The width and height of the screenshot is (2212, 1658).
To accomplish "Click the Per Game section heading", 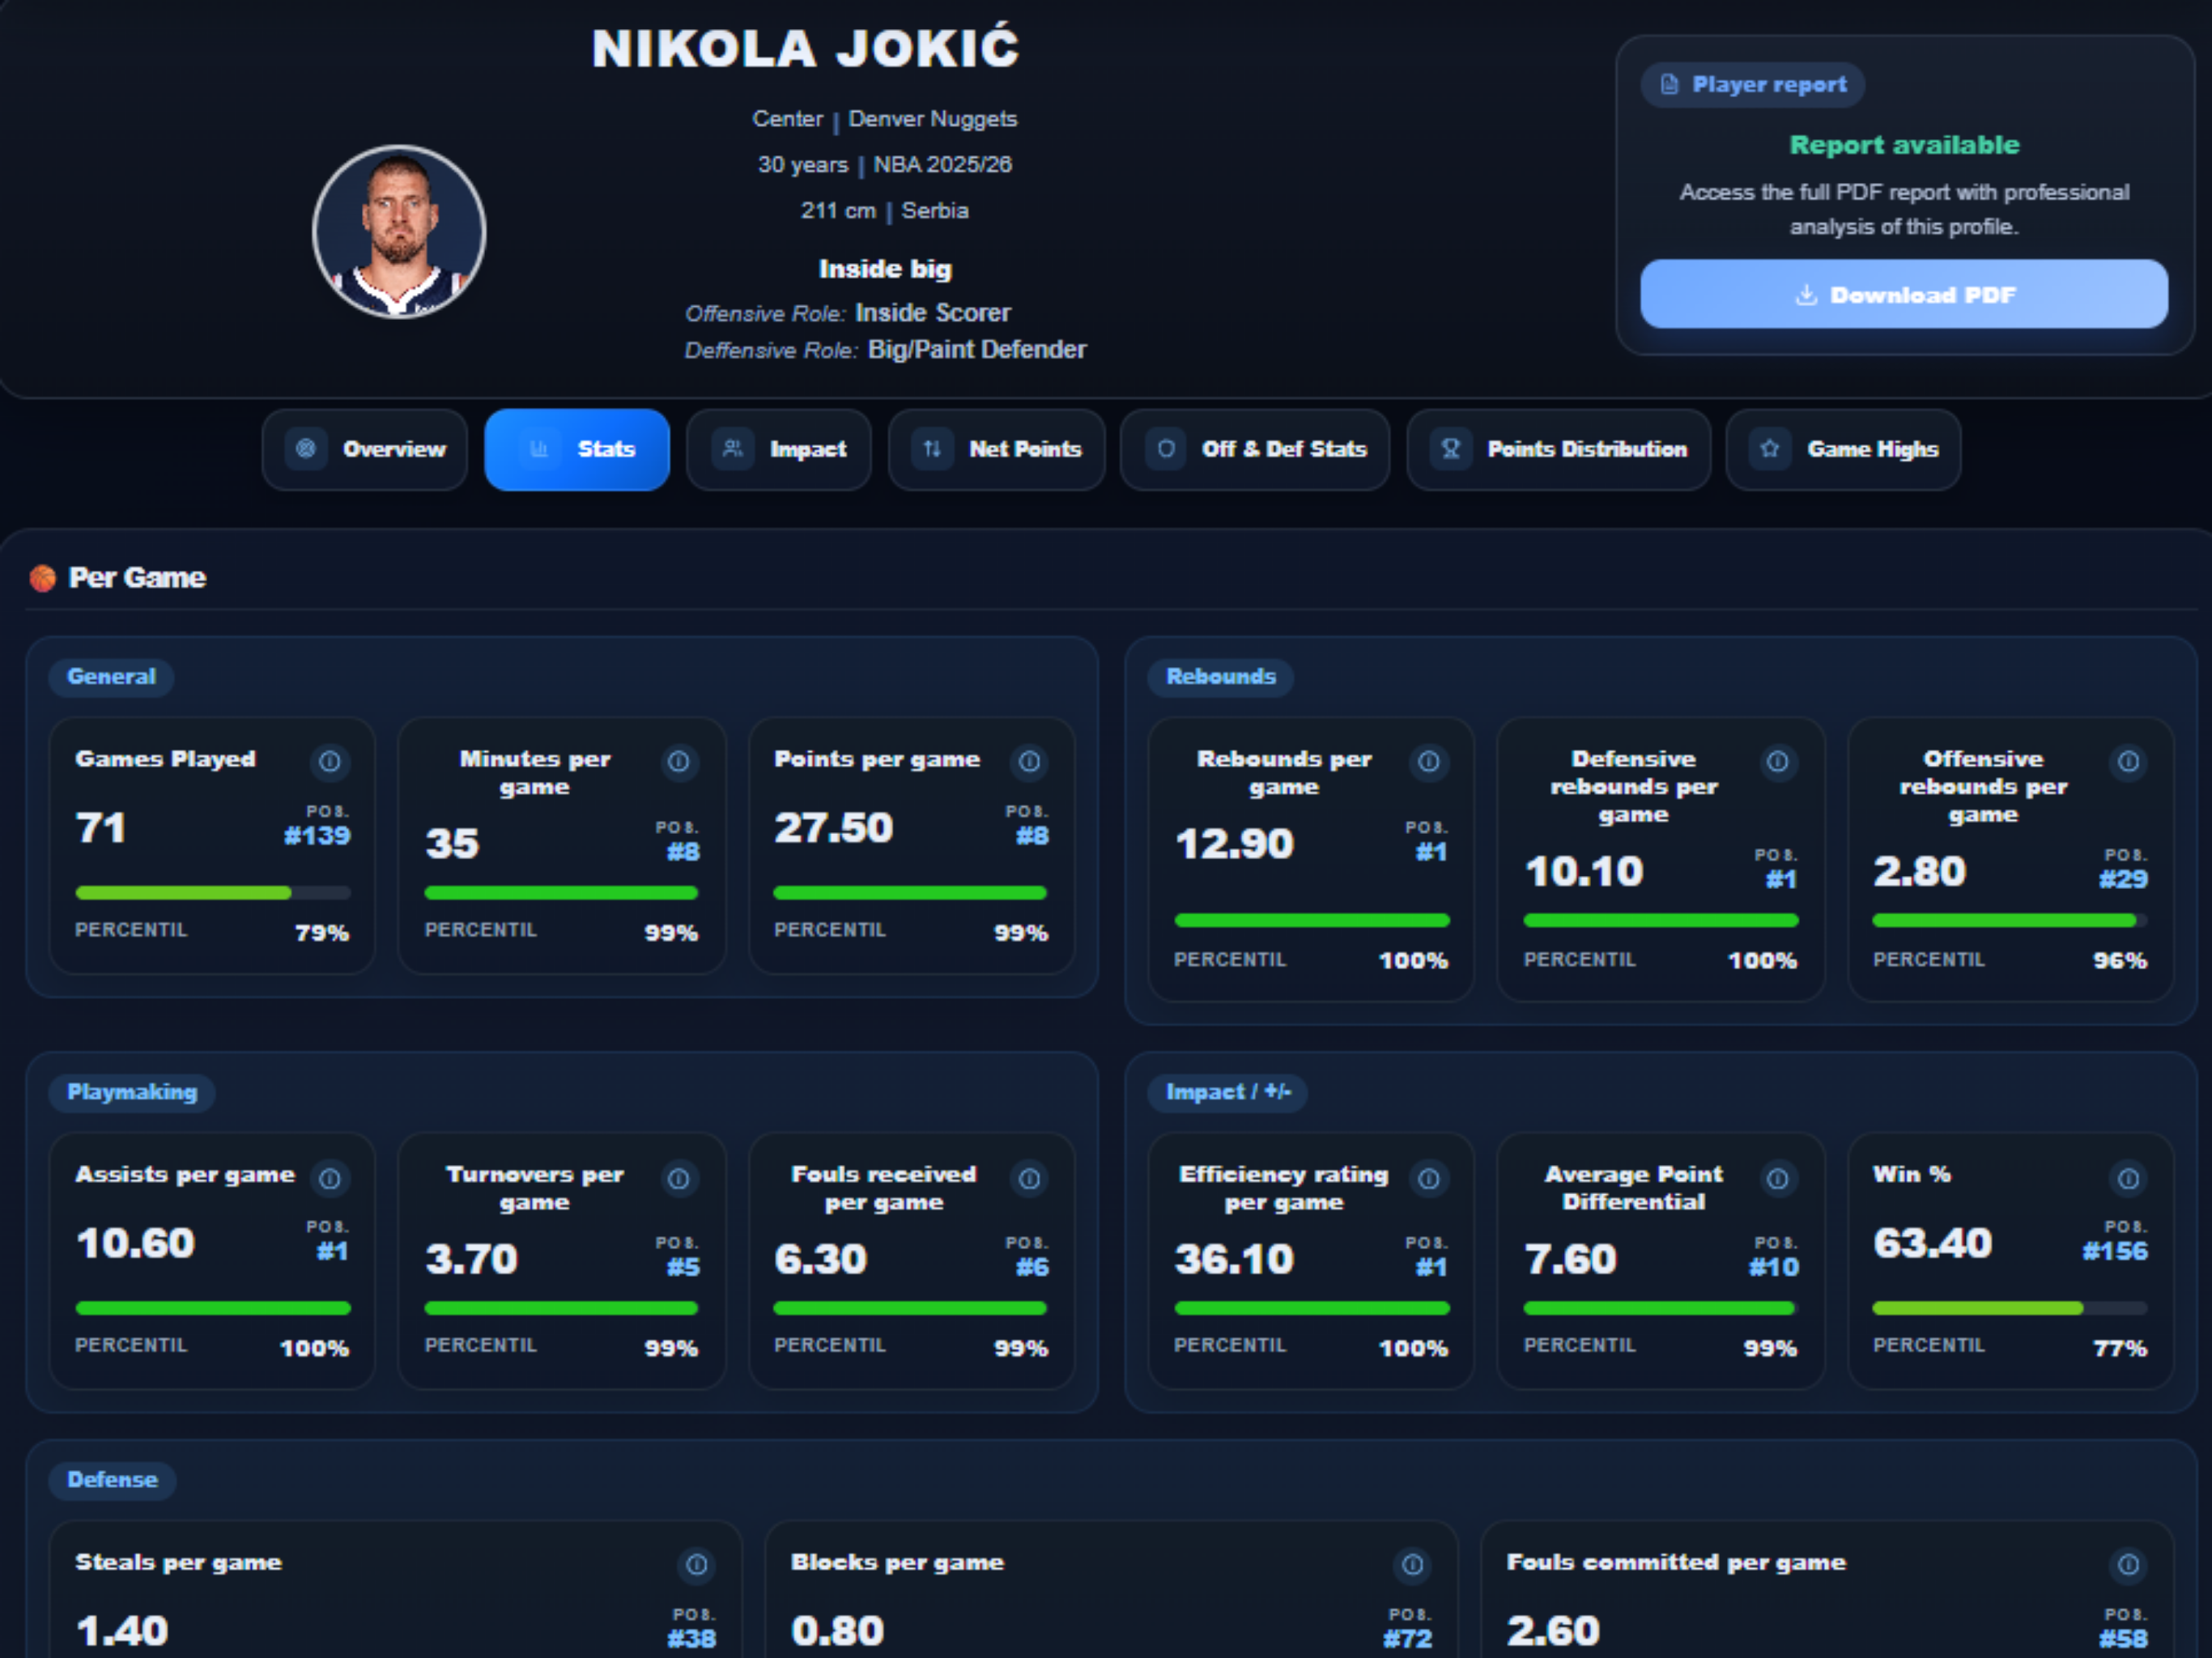I will (137, 578).
